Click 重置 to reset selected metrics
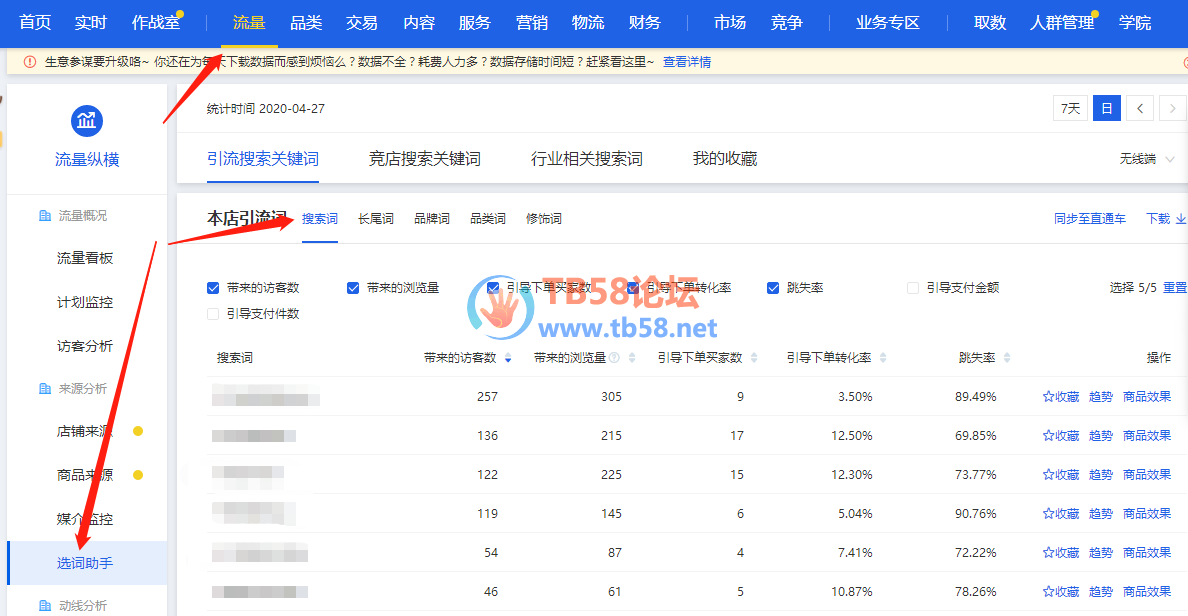Viewport: 1188px width, 616px height. (x=1175, y=288)
